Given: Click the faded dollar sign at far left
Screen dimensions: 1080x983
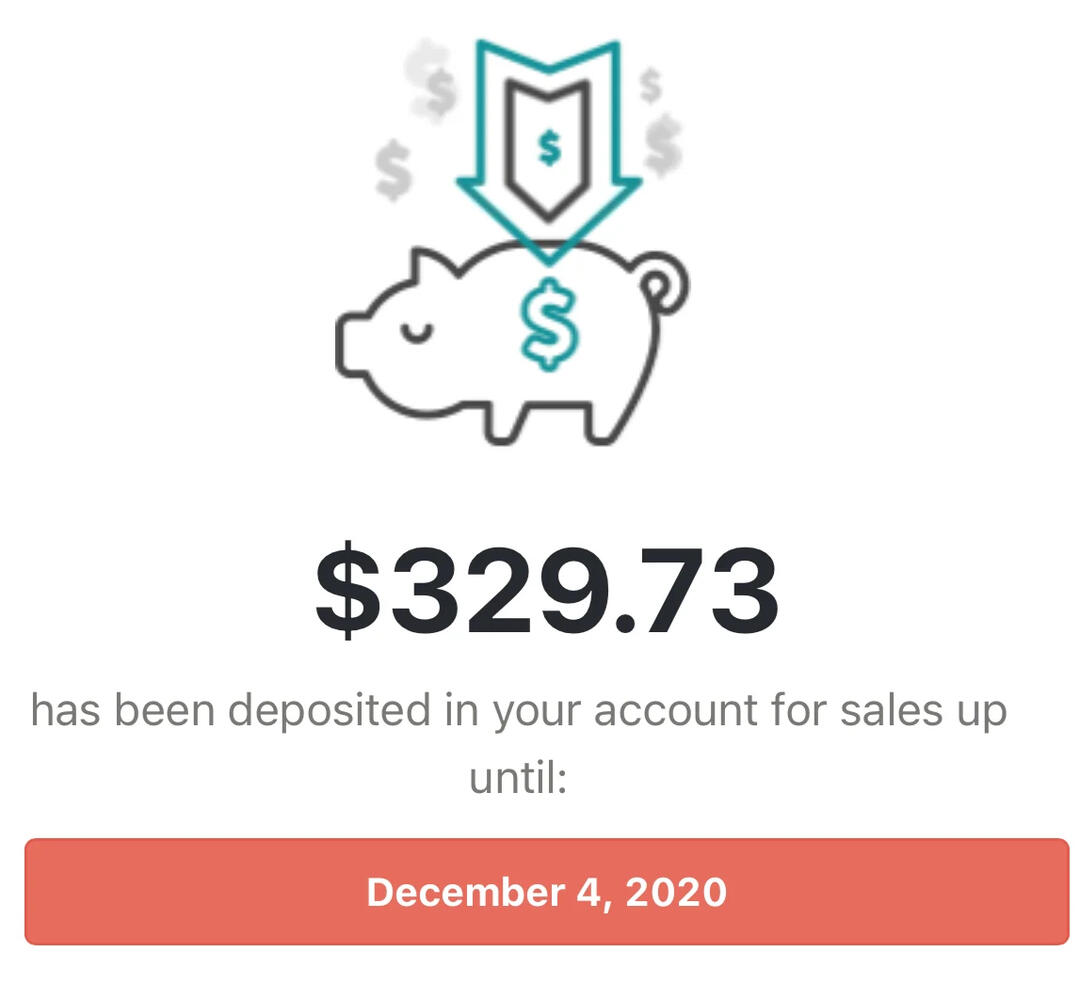Looking at the screenshot, I should (393, 170).
